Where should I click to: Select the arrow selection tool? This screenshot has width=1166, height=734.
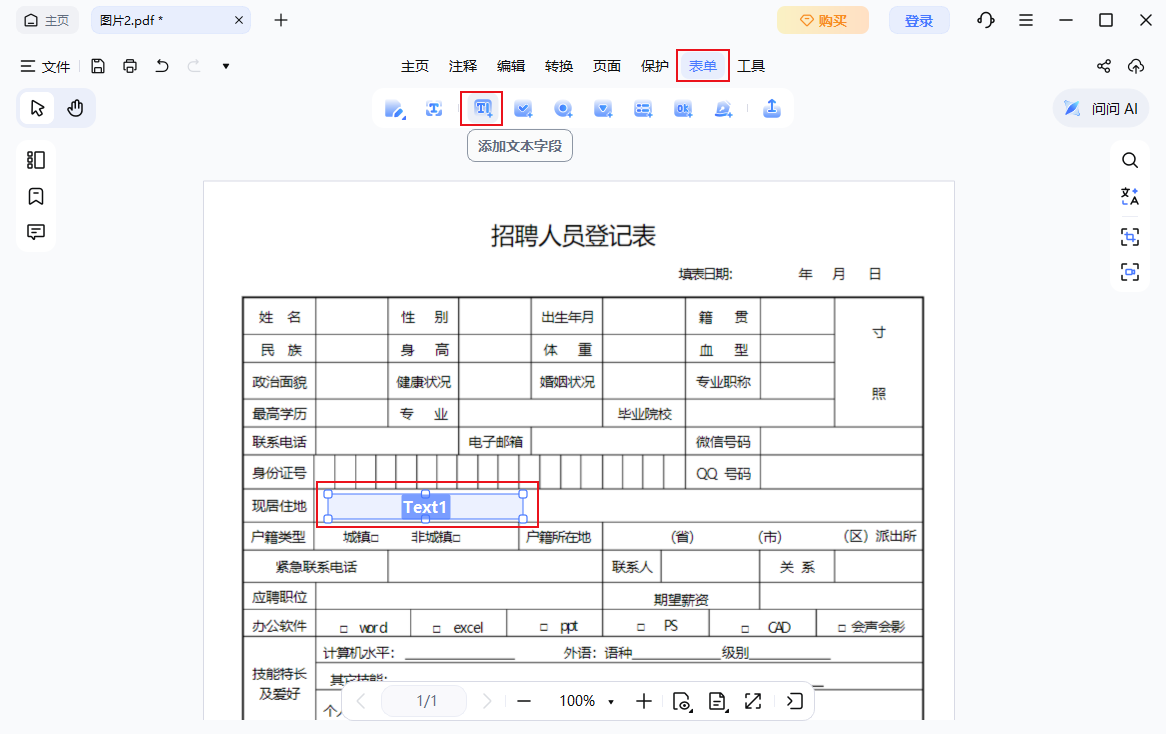tap(37, 109)
